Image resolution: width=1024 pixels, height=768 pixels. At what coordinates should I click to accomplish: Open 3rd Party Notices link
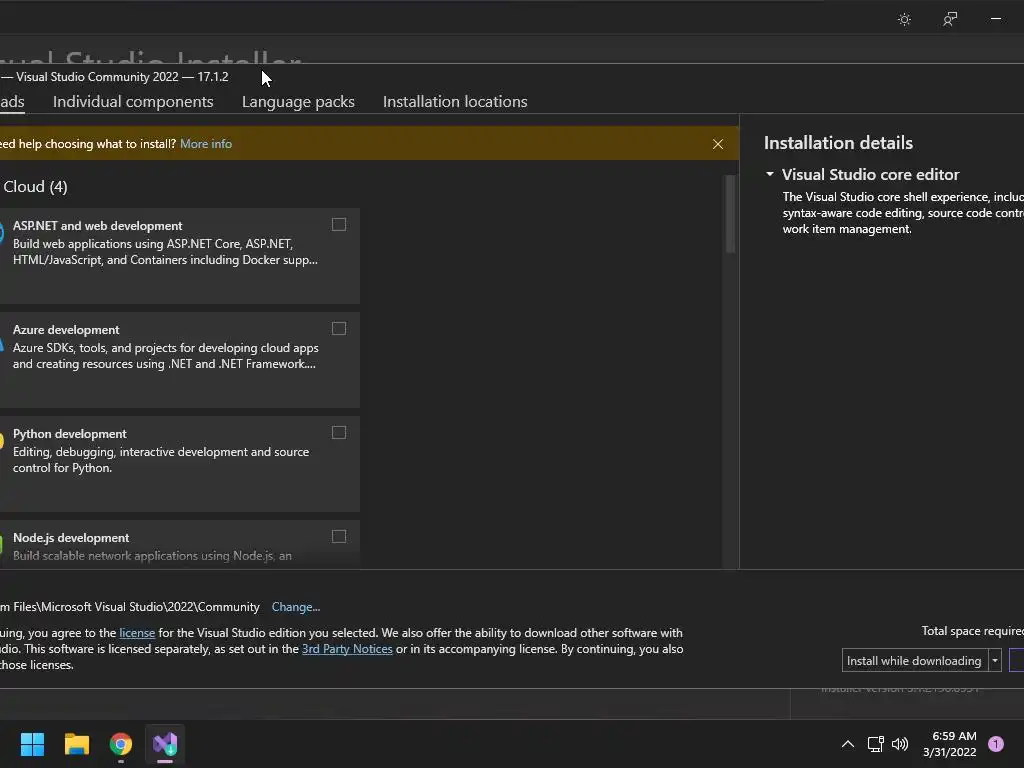(347, 649)
